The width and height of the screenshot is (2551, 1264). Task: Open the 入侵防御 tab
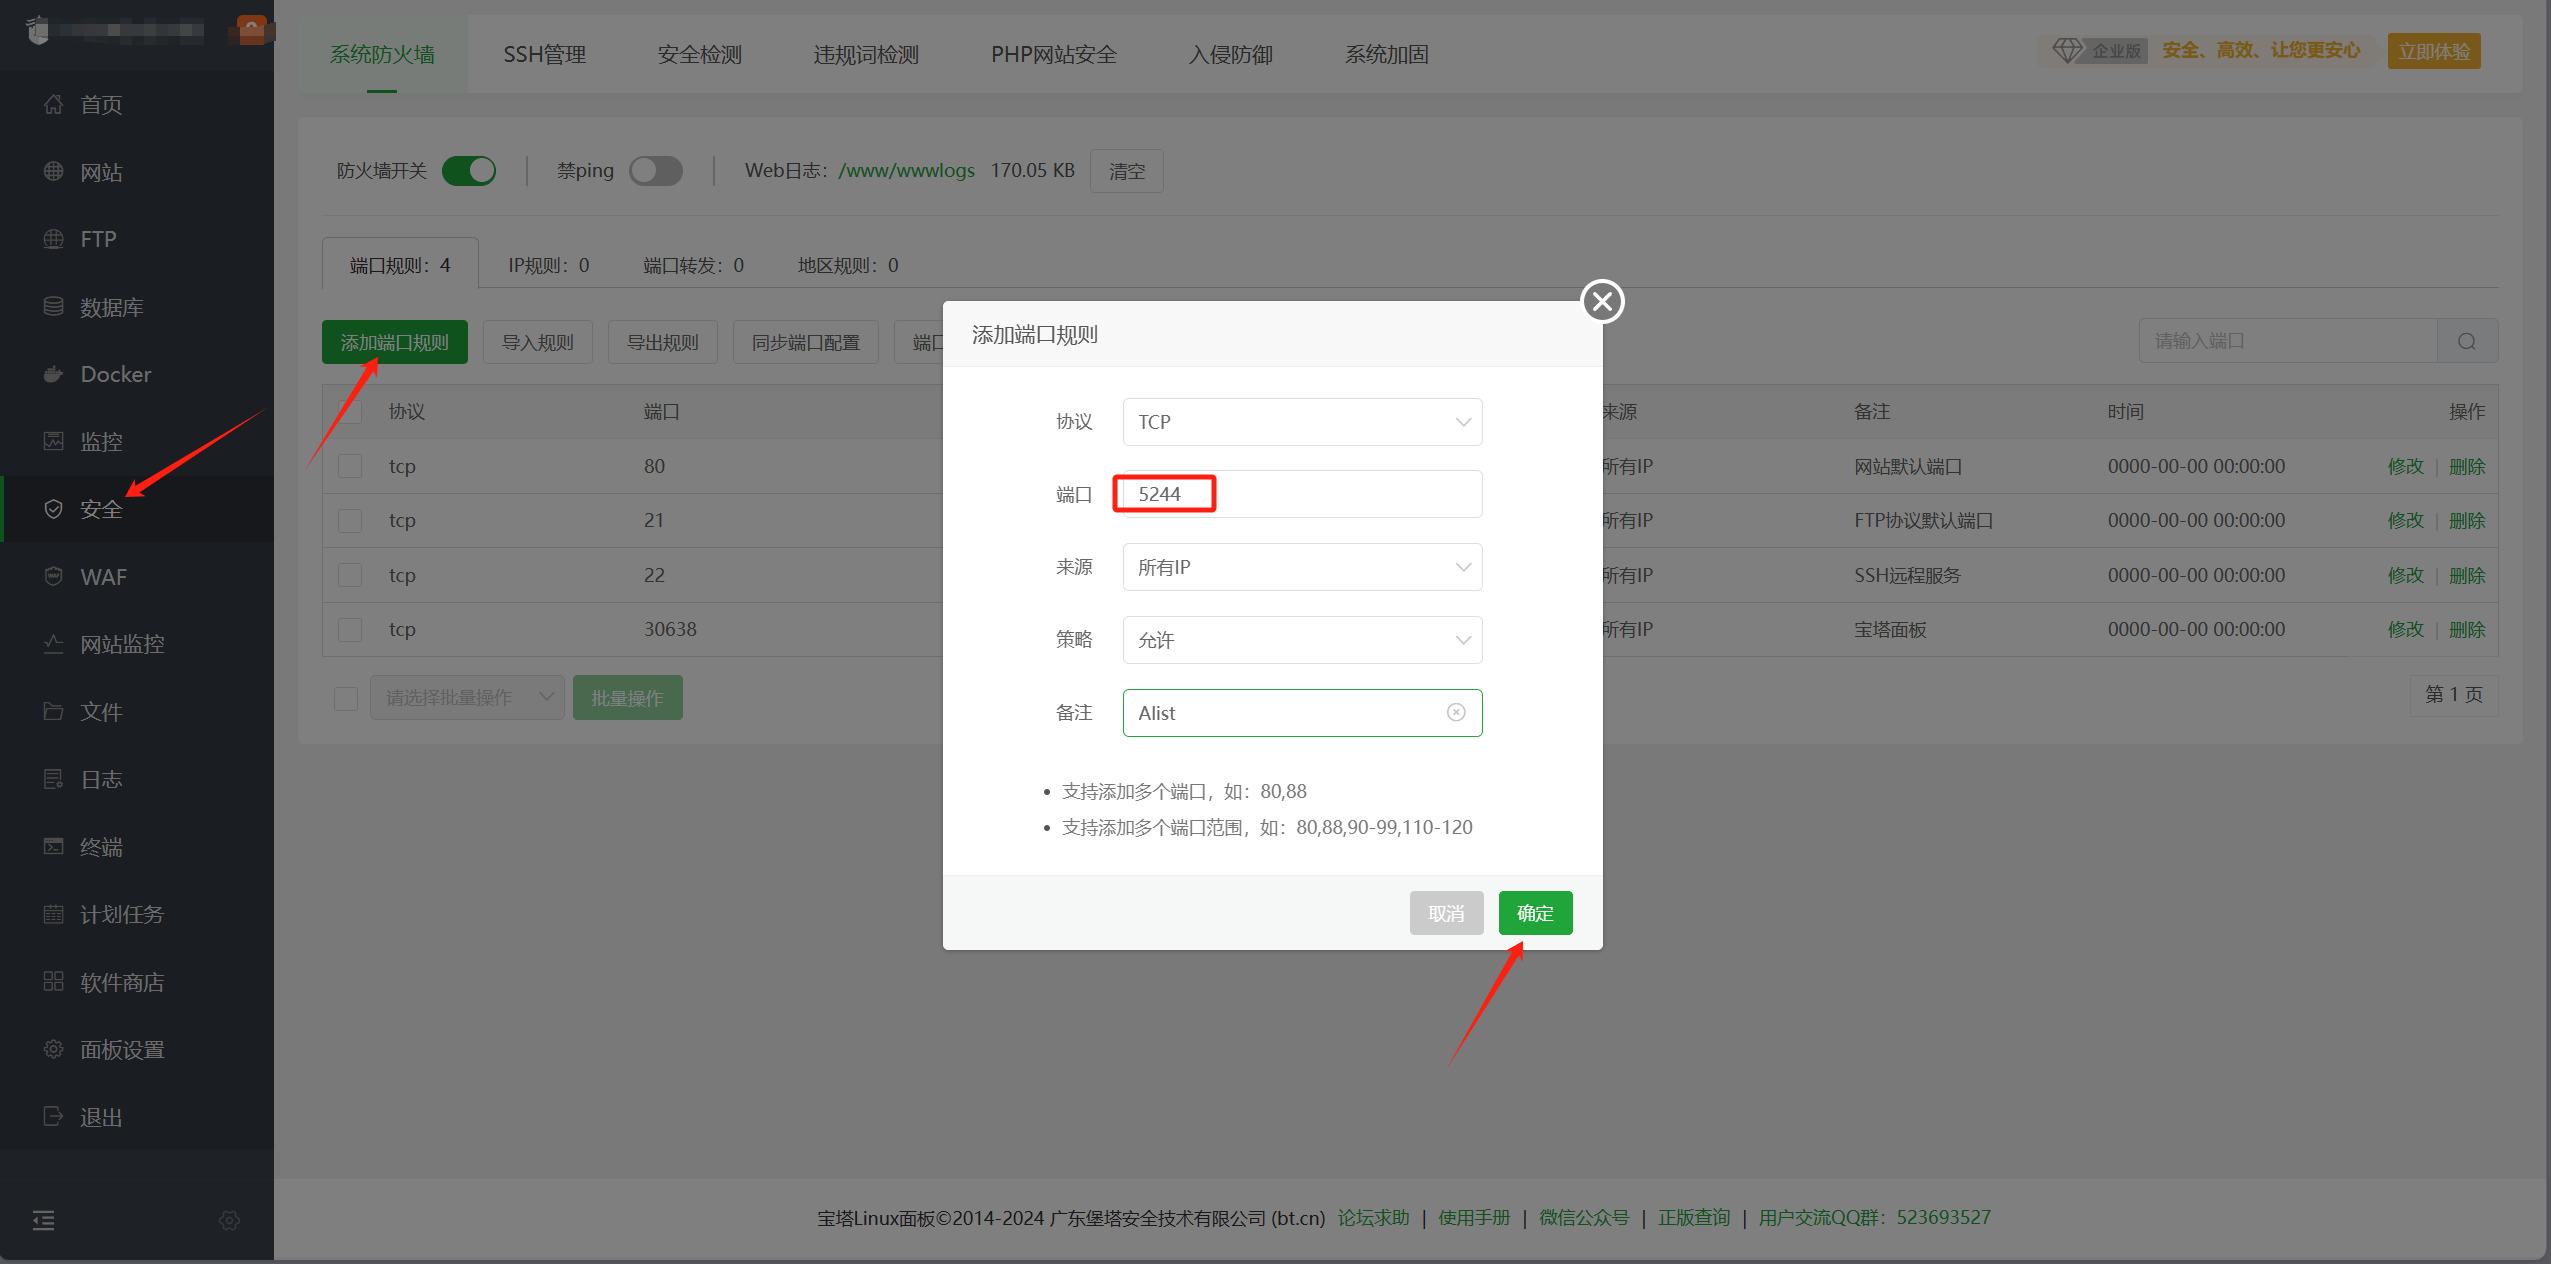1230,55
